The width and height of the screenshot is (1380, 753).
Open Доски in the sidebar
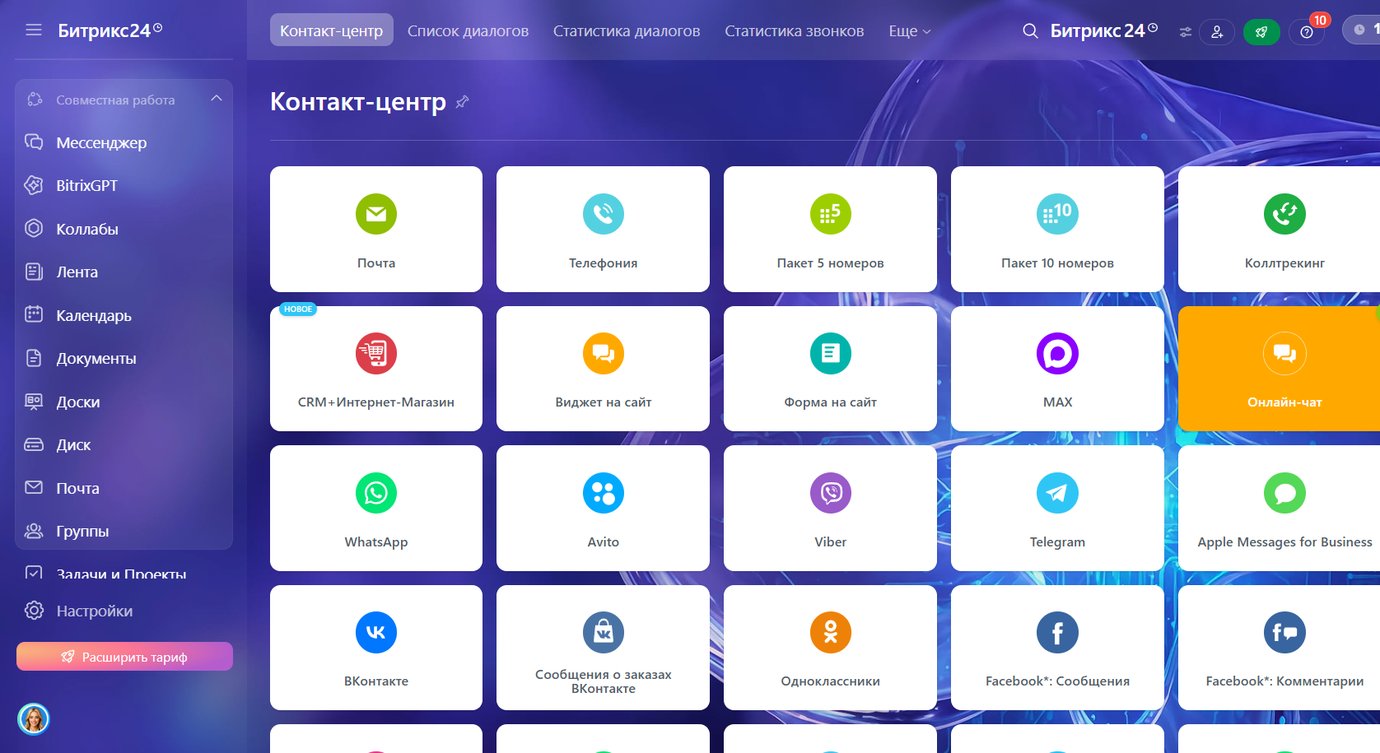click(x=124, y=402)
